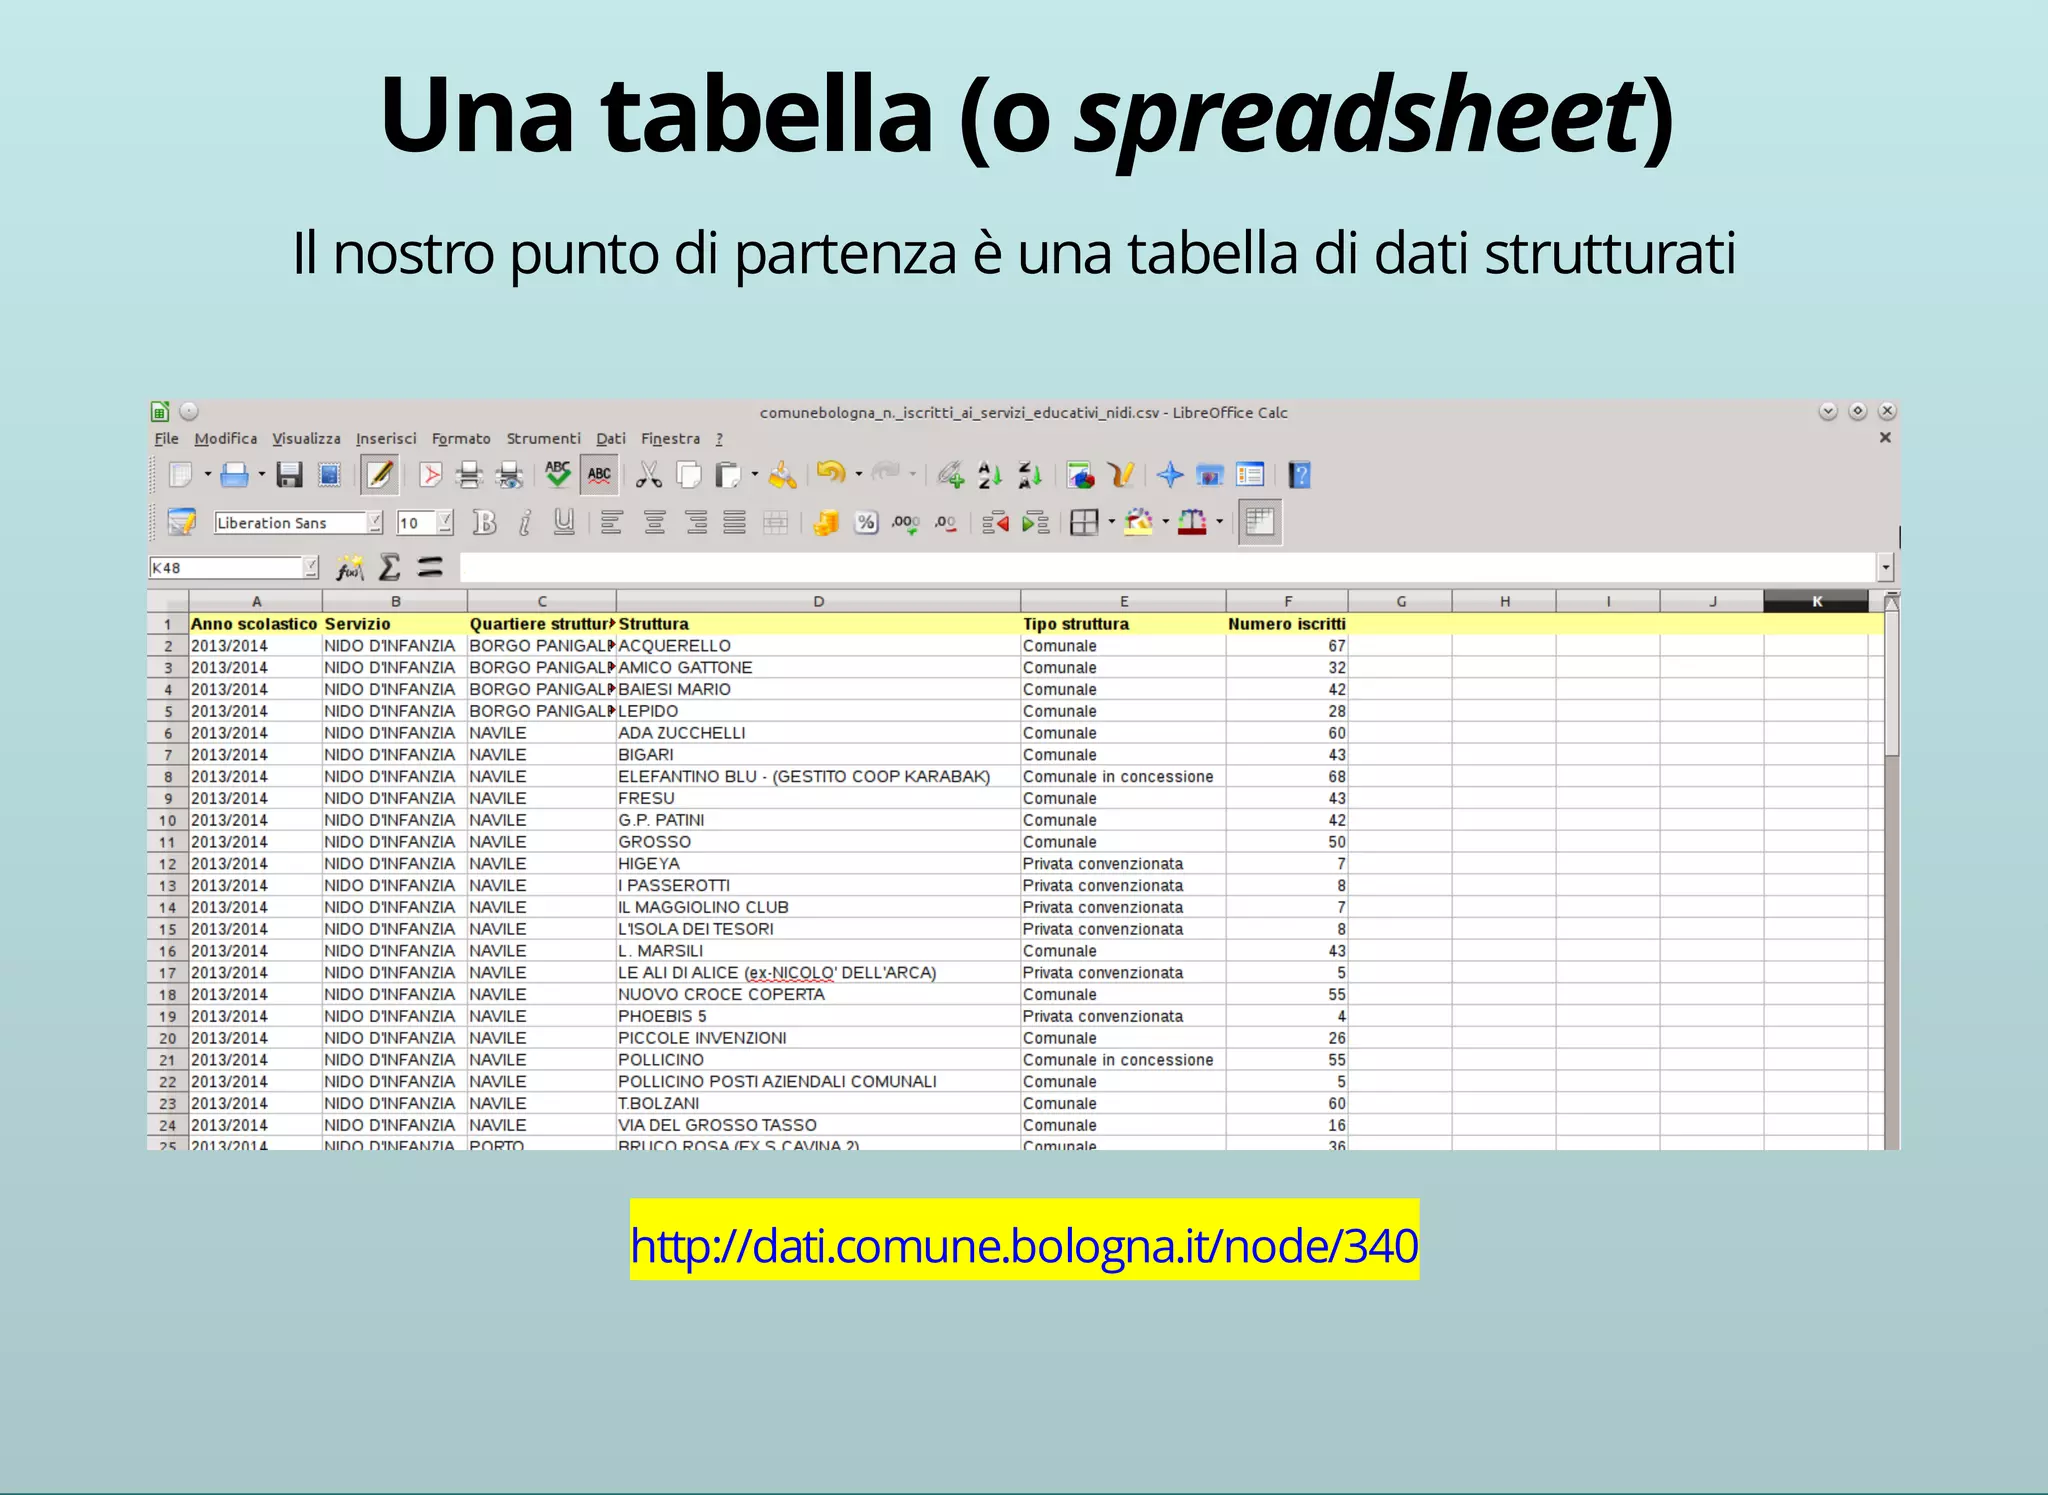This screenshot has height=1495, width=2048.
Task: Click the Decrease Indent icon
Action: click(995, 522)
